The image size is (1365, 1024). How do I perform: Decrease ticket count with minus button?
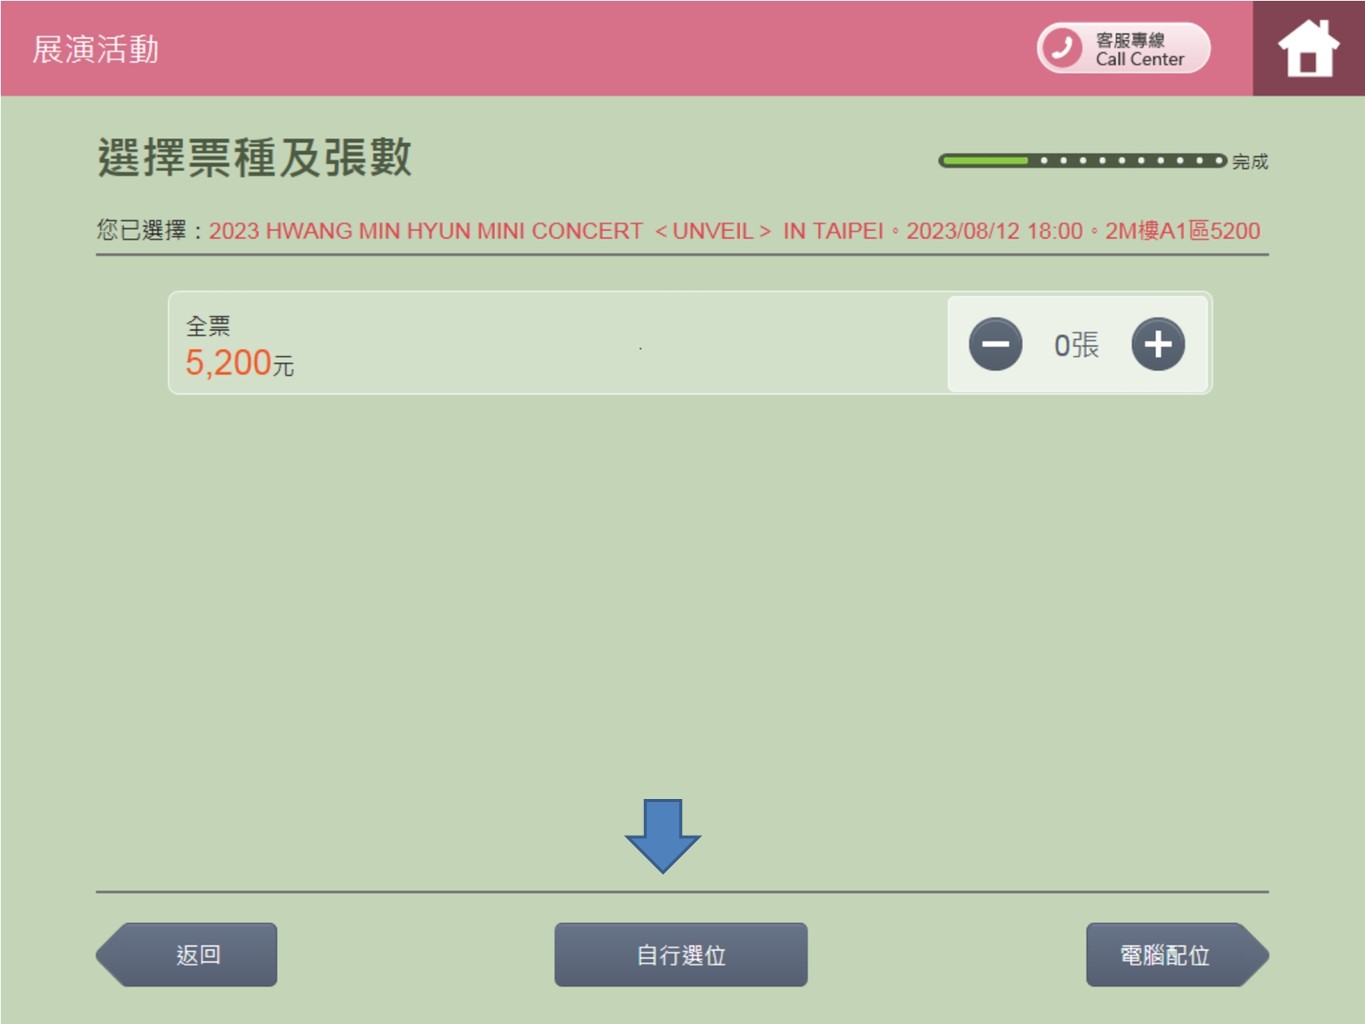pos(995,344)
